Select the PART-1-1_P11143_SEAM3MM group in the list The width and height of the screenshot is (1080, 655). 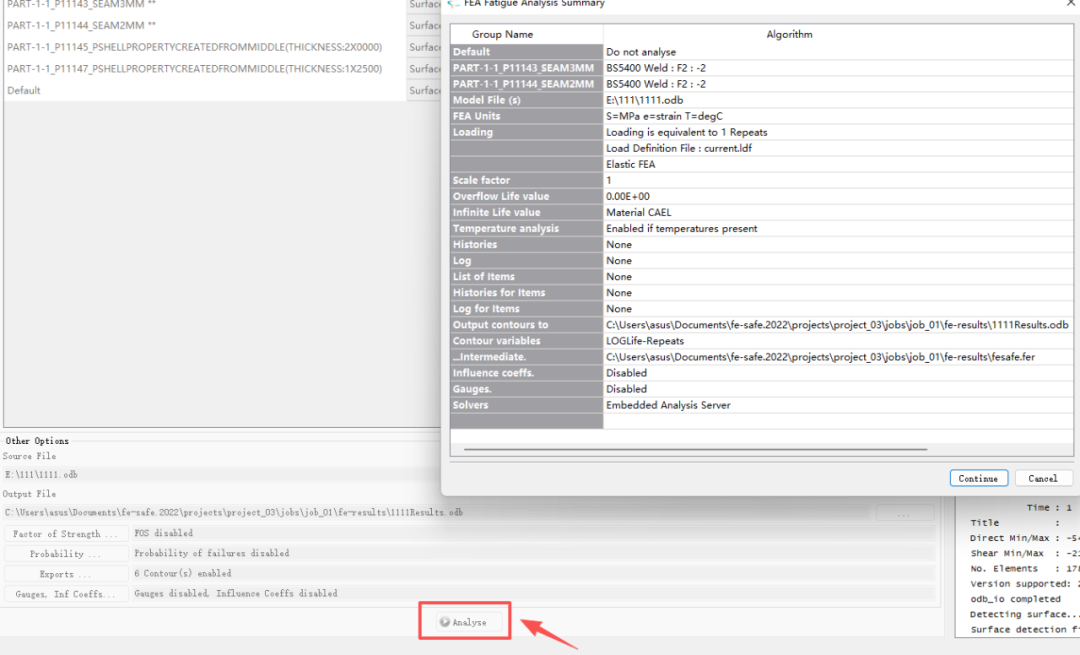205,5
